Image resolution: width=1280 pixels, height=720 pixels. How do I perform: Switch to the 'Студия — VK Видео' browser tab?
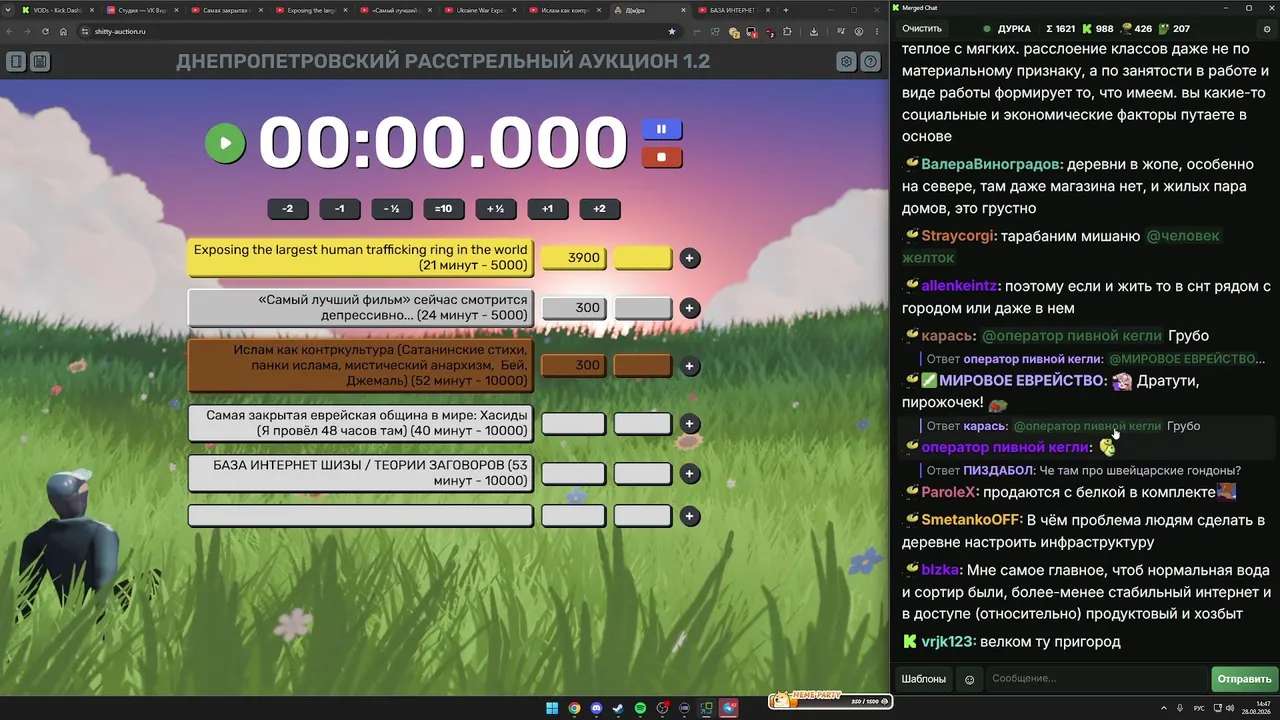[x=141, y=10]
